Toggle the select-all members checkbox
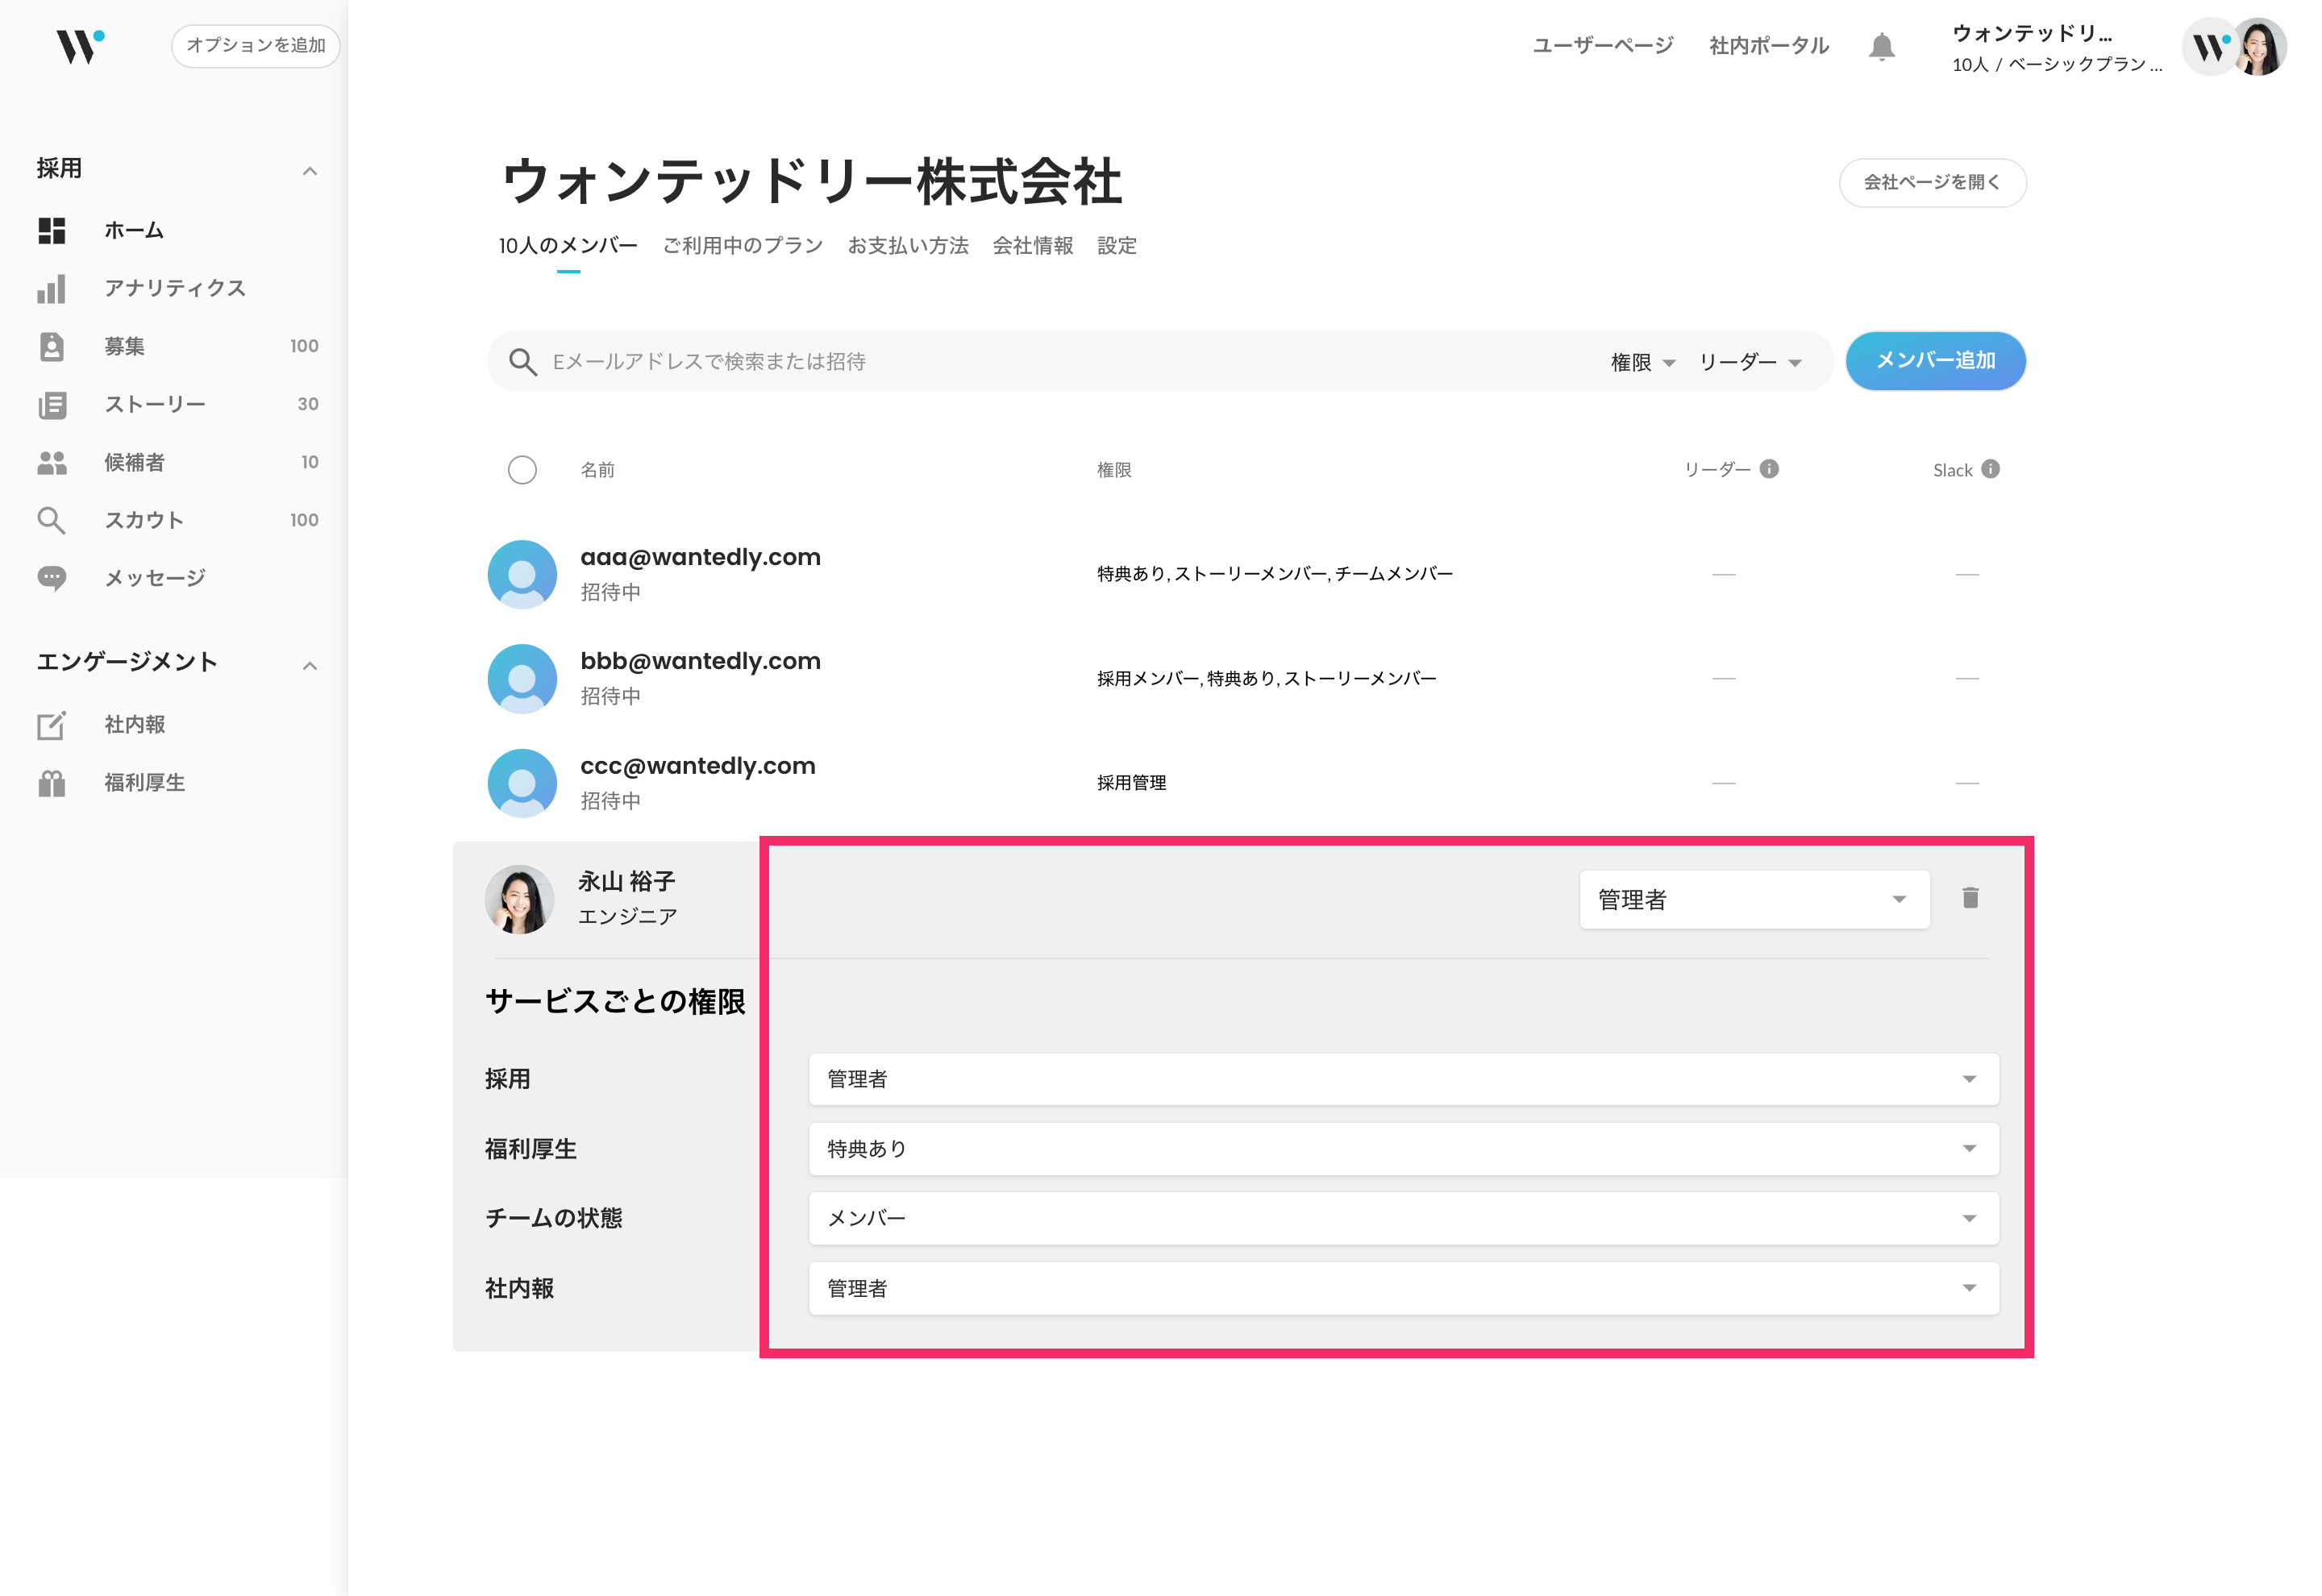 pos(522,470)
